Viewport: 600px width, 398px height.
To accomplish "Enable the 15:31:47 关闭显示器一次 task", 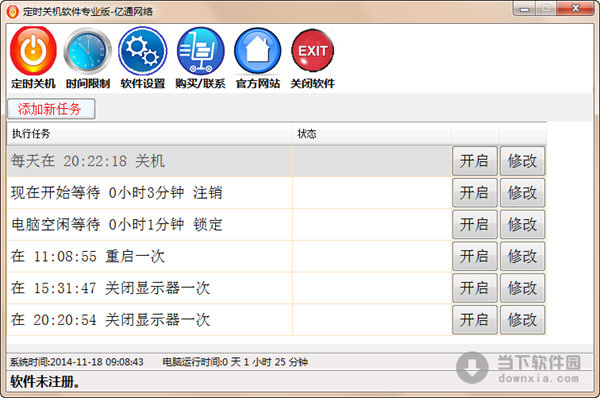I will tap(475, 288).
